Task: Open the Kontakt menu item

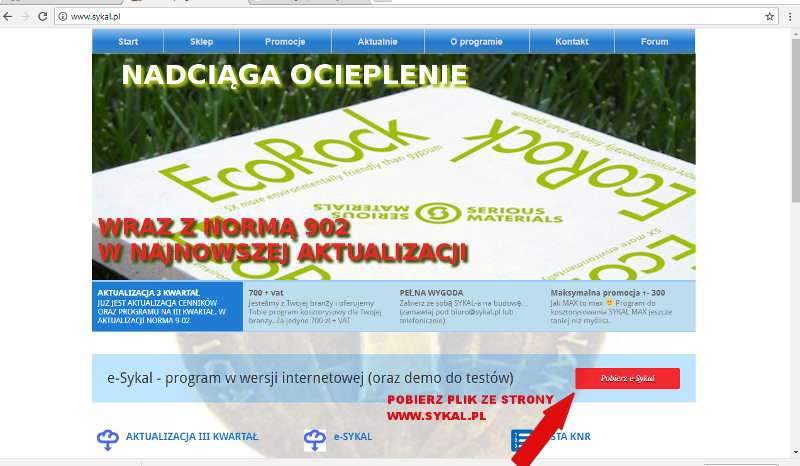Action: click(572, 41)
